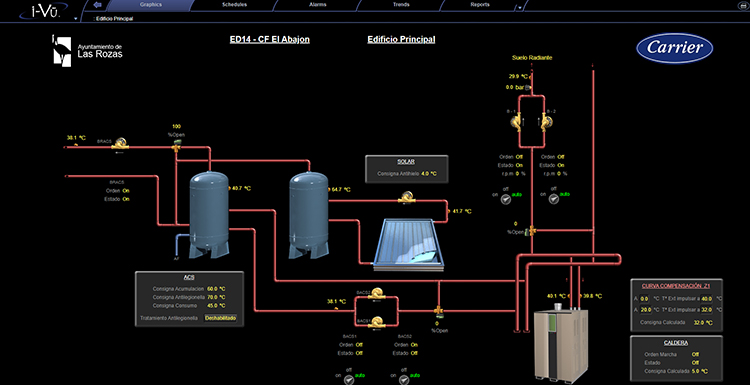The width and height of the screenshot is (750, 385).
Task: Toggle the BACS2 on/off/auto selector knob
Action: pyautogui.click(x=404, y=378)
